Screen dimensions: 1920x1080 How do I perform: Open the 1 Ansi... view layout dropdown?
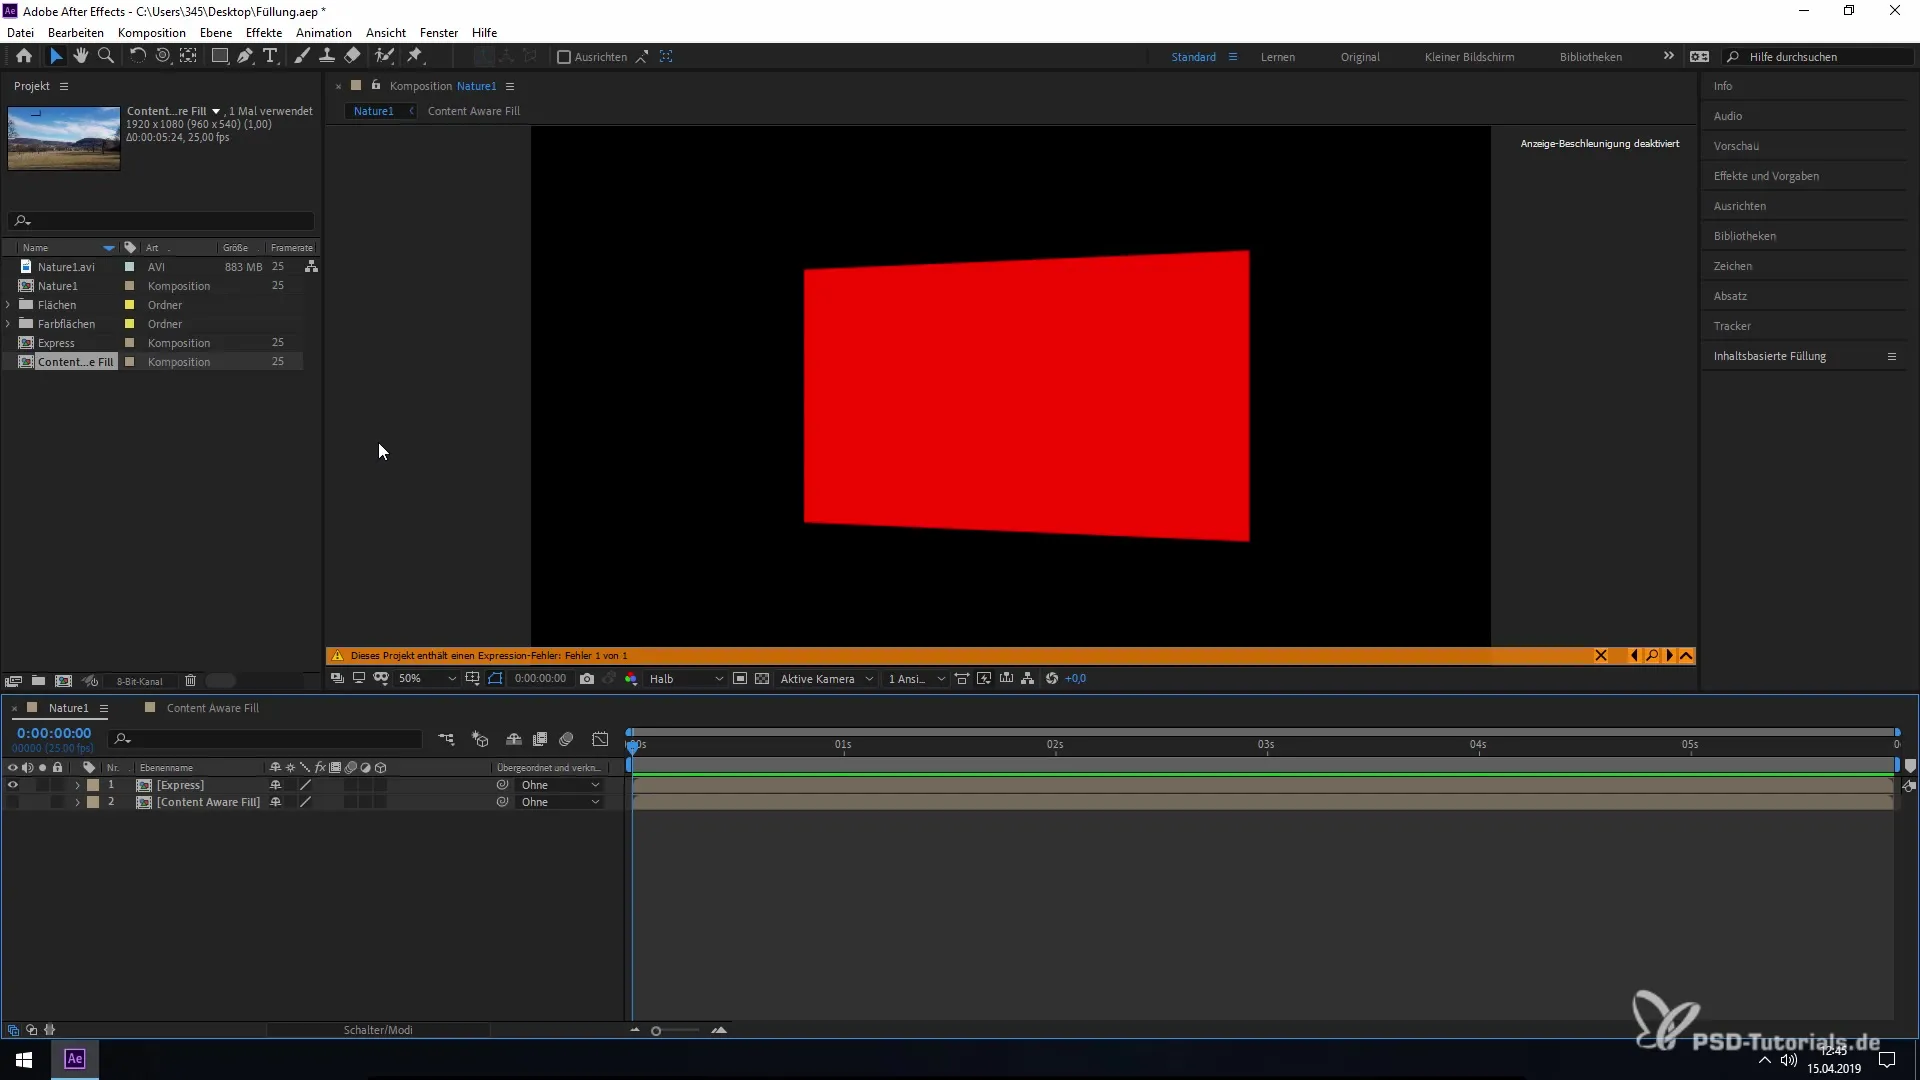click(916, 679)
